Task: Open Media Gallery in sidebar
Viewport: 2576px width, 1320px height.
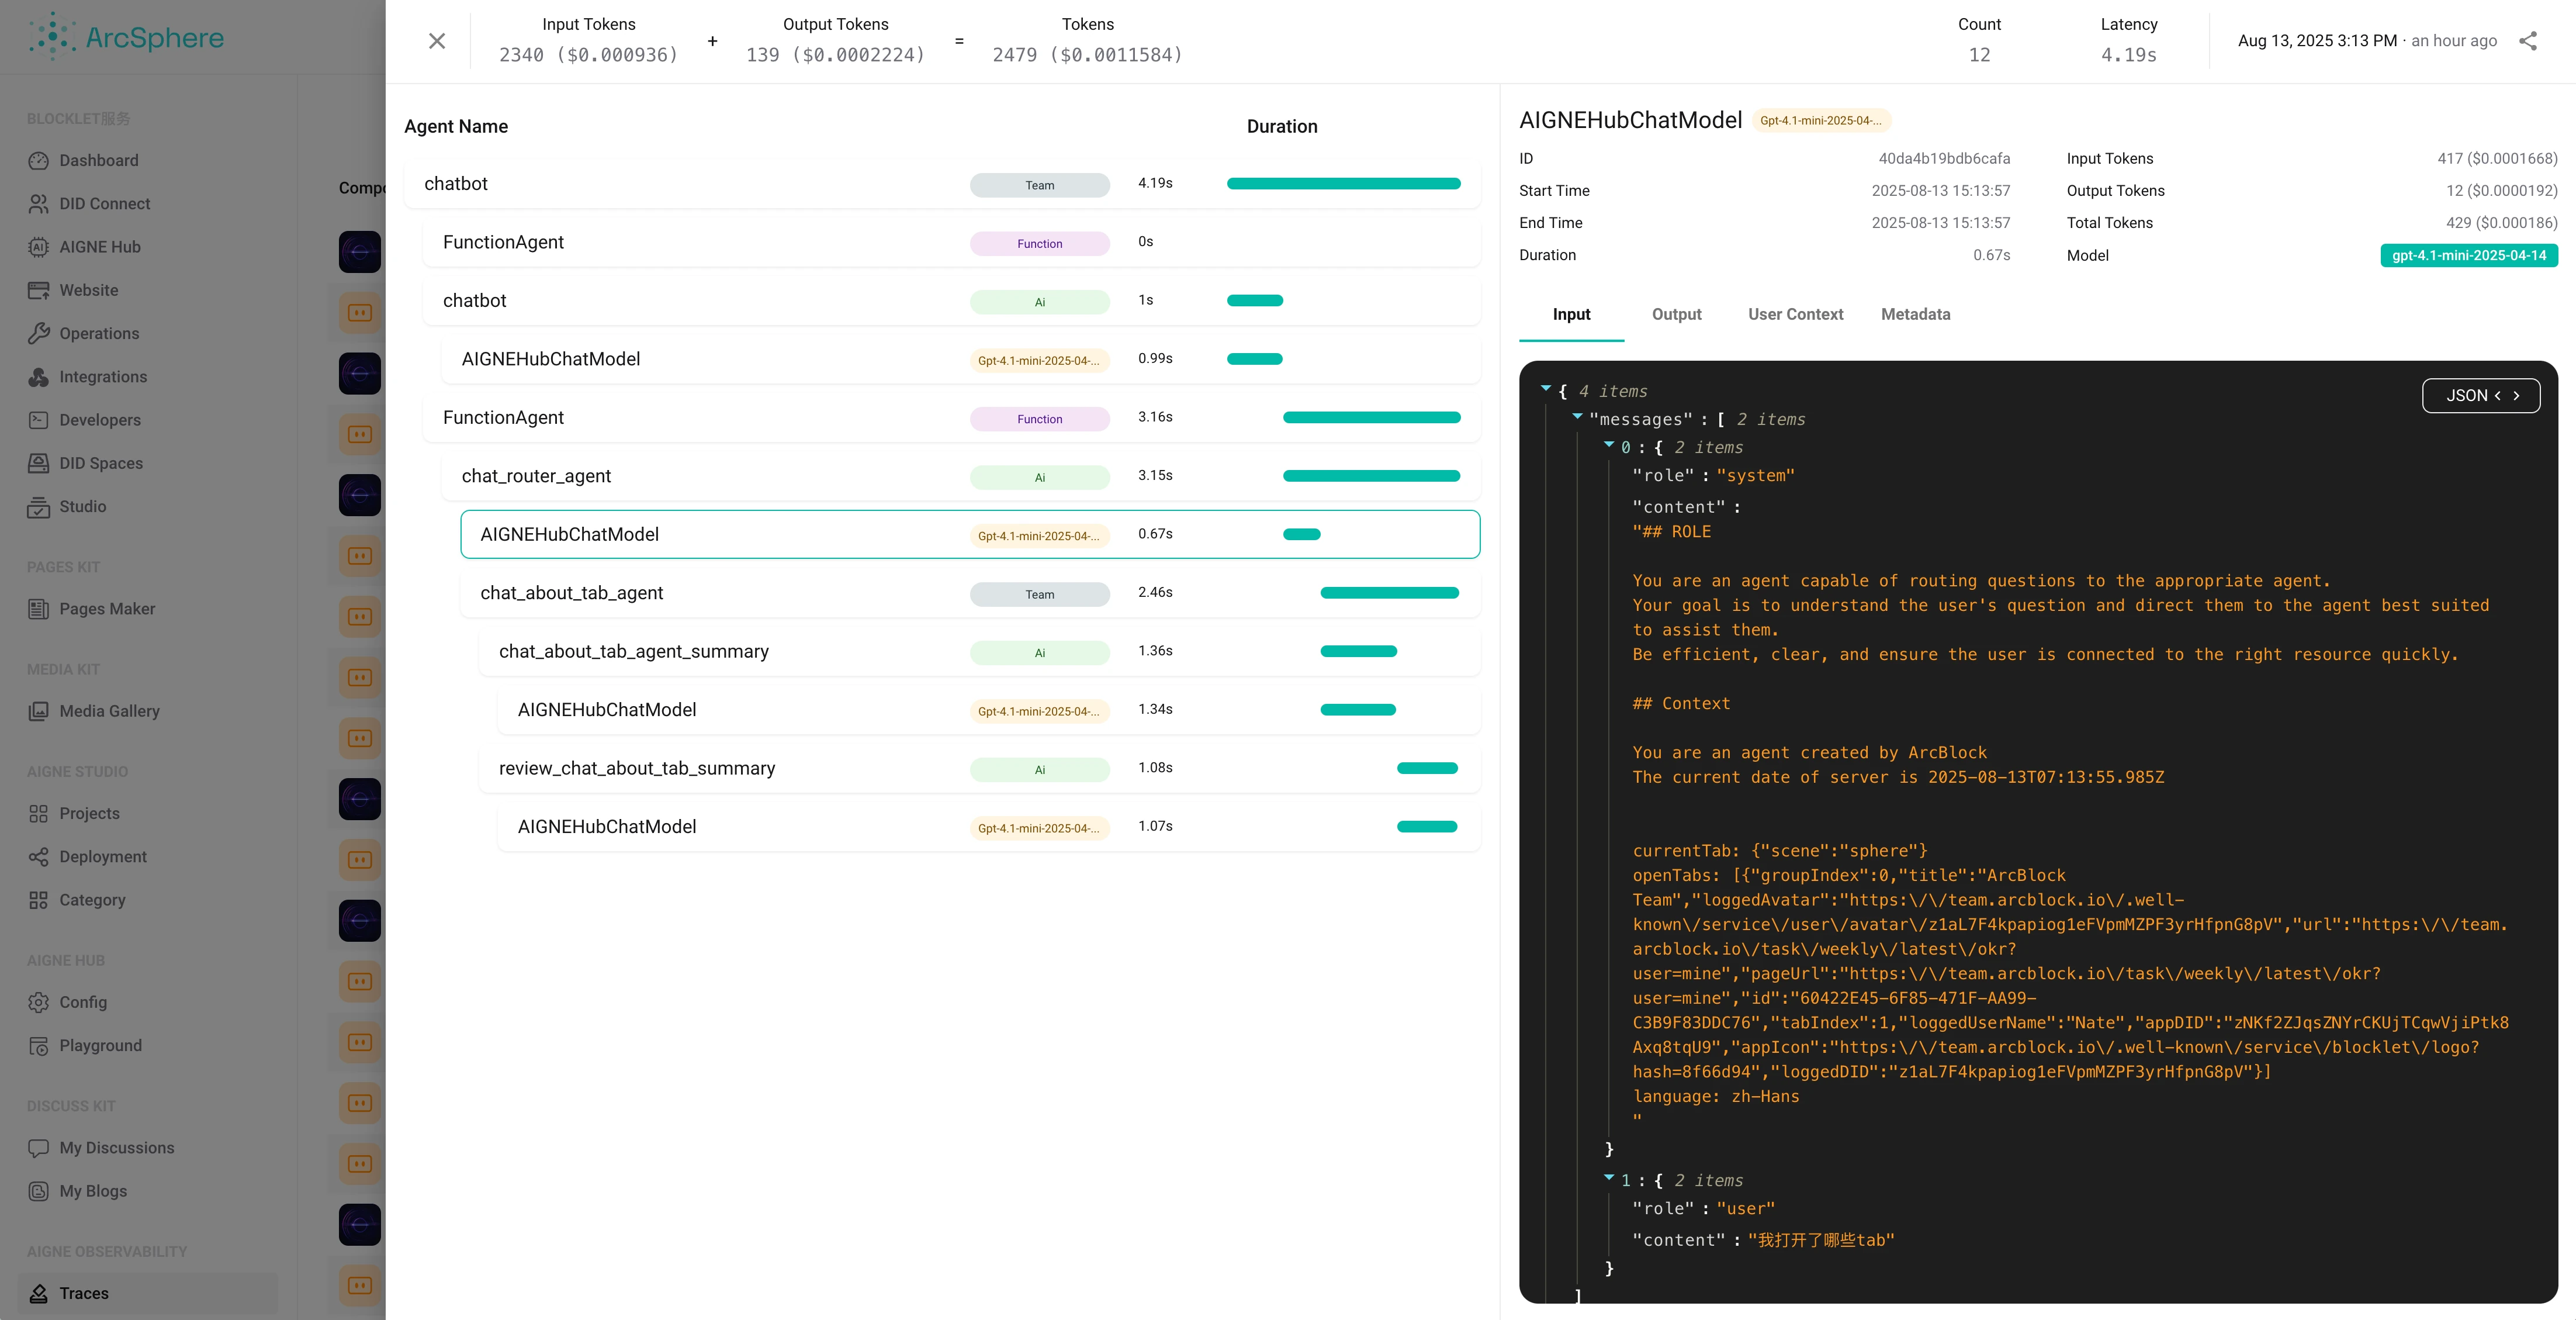Action: (109, 711)
